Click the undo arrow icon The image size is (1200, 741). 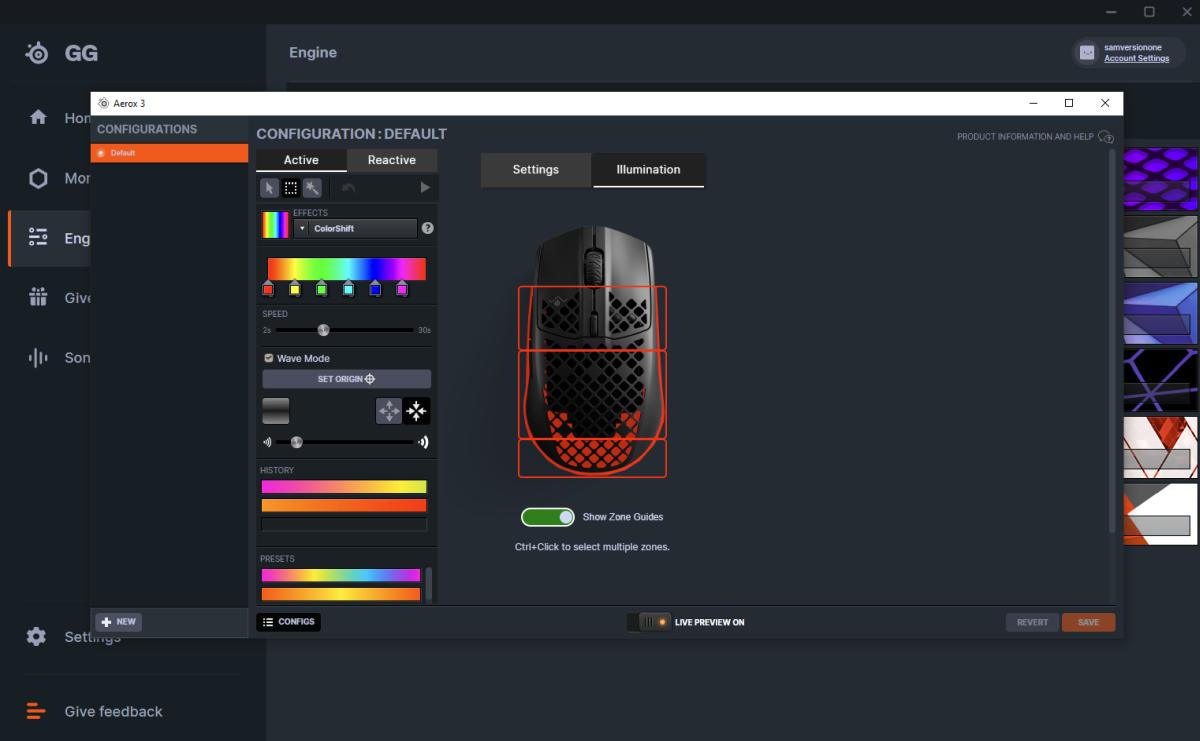348,188
